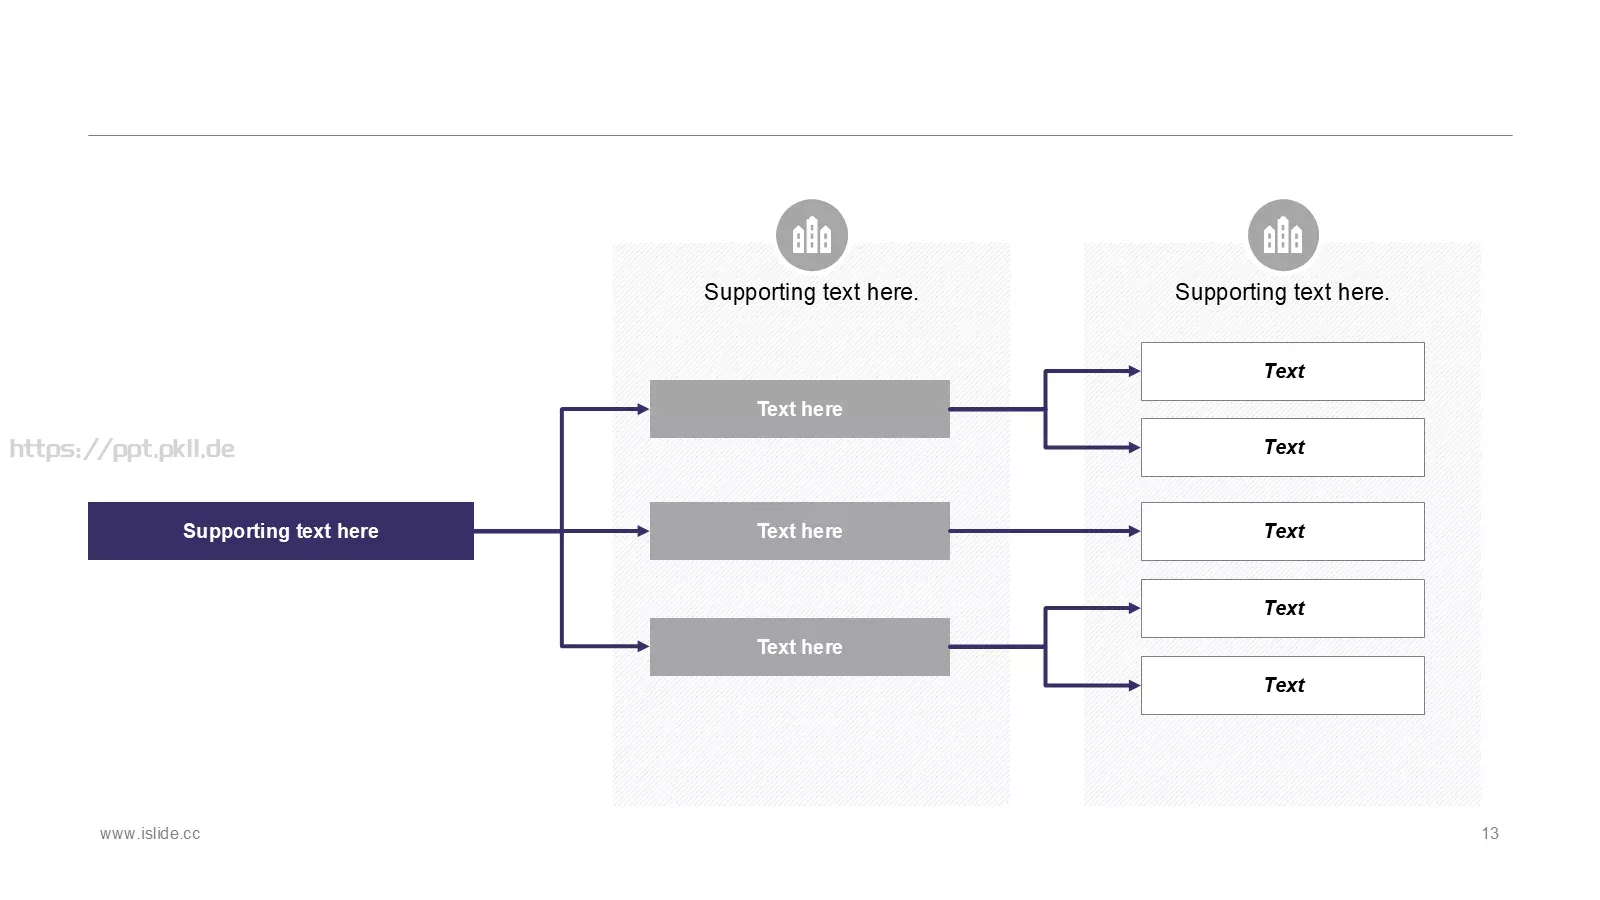Select the arrow pointing to the top gray box
The height and width of the screenshot is (900, 1600).
point(605,409)
